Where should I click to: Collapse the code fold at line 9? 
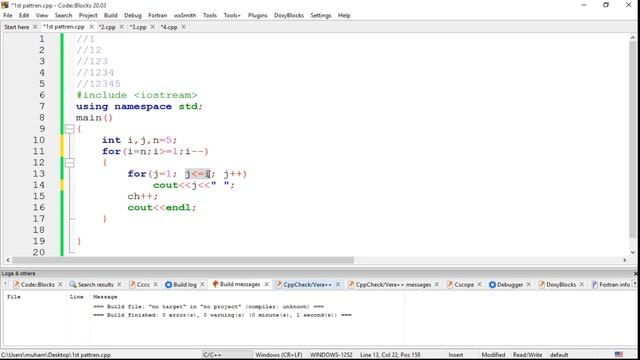[x=69, y=129]
